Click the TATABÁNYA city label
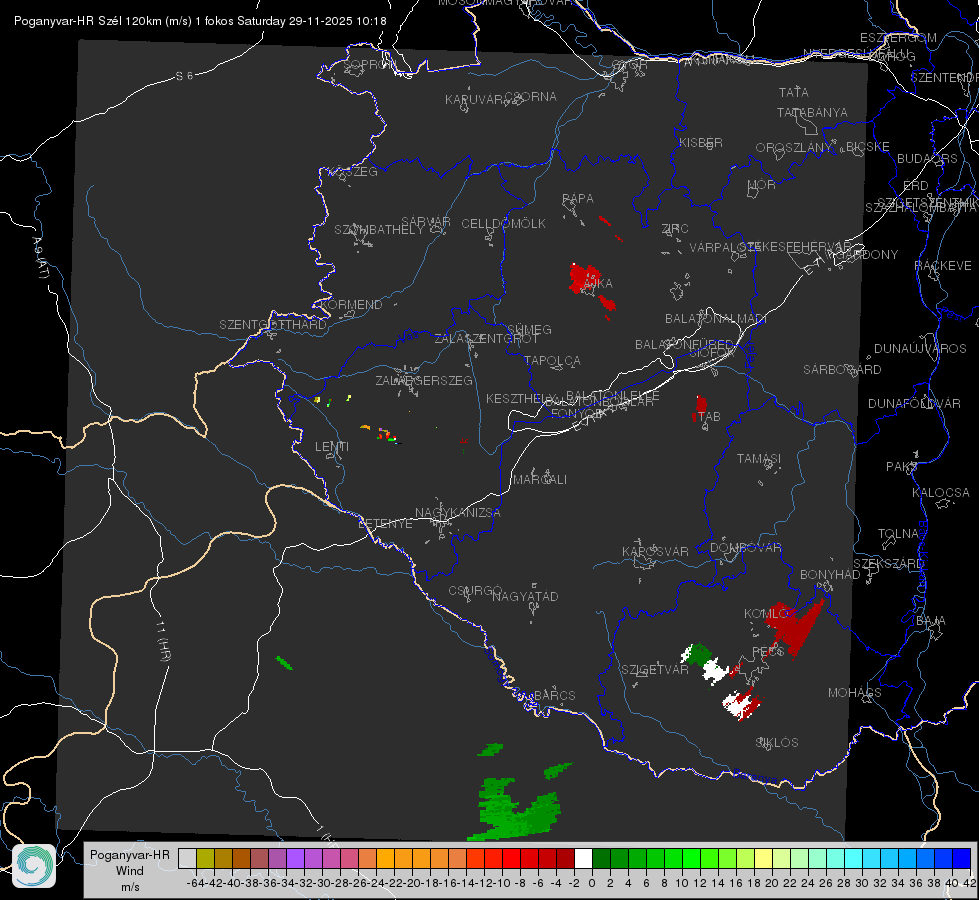The height and width of the screenshot is (900, 979). [812, 113]
